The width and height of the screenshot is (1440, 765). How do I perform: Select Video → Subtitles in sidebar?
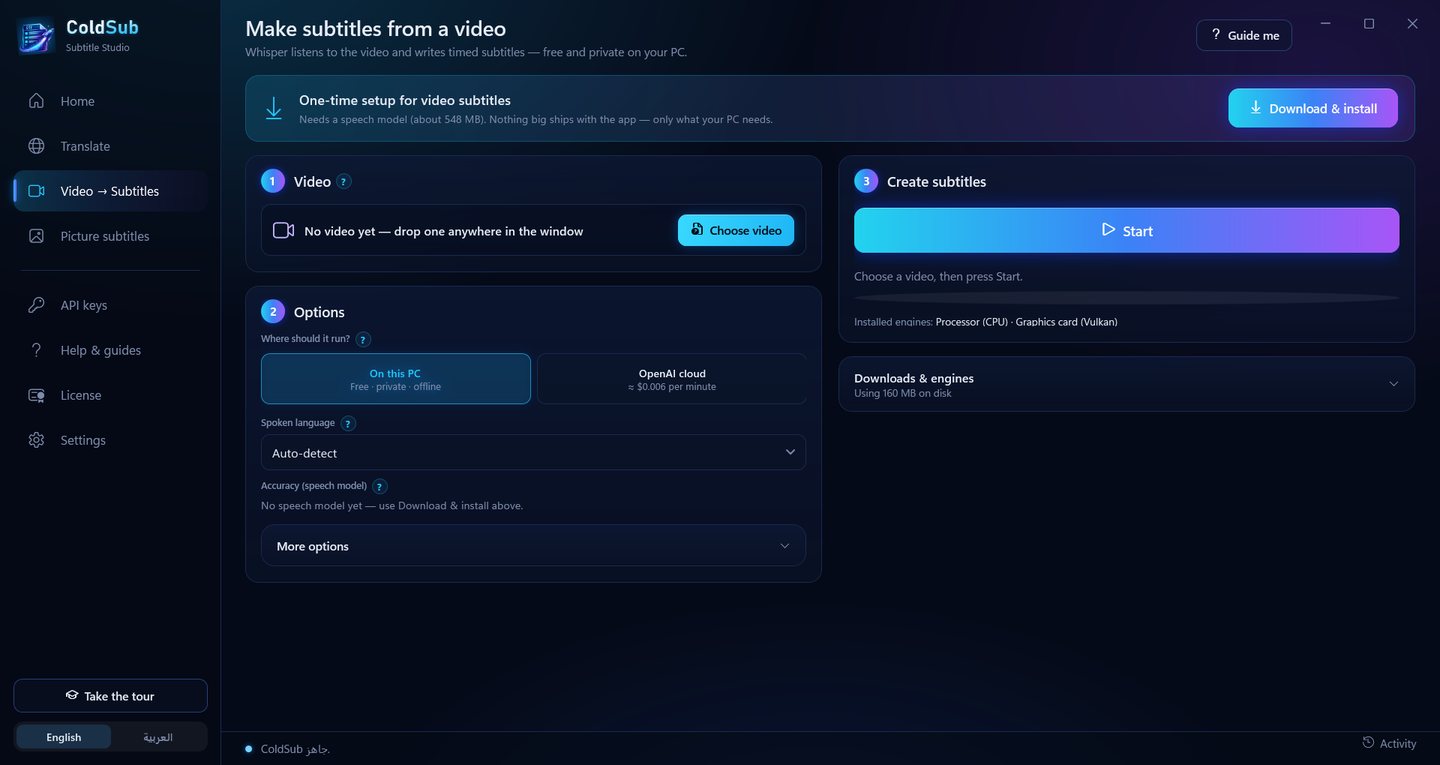click(x=110, y=191)
